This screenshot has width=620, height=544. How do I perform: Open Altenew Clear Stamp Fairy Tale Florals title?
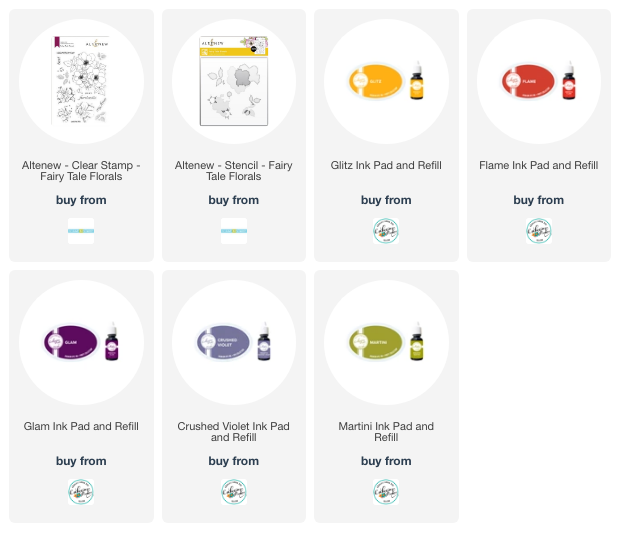pos(81,171)
